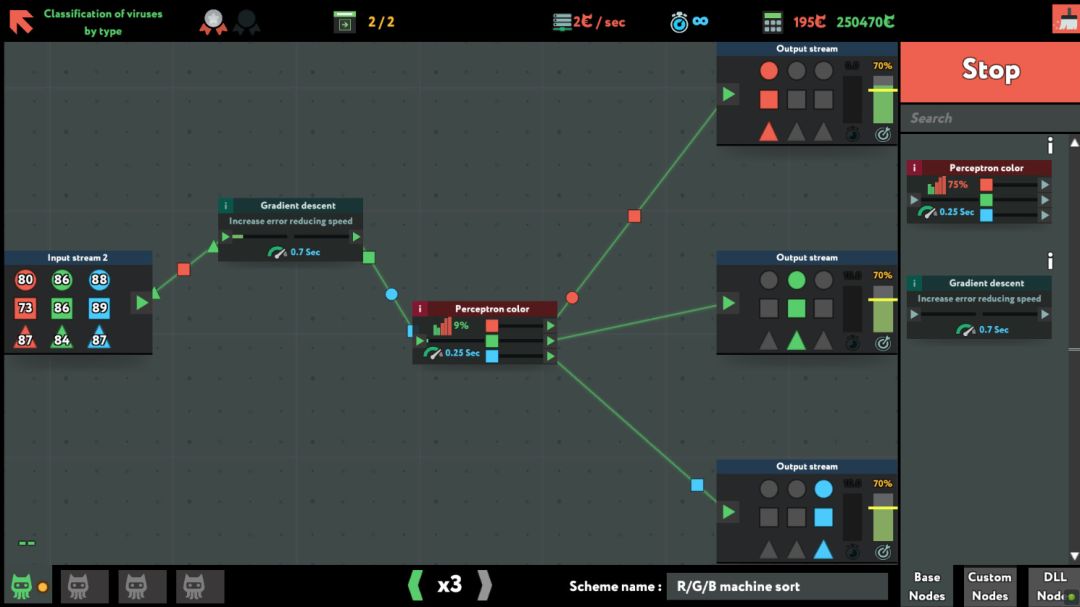Open info icon on sidebar Perceptron color card
Viewport: 1080px width, 607px height.
(914, 167)
